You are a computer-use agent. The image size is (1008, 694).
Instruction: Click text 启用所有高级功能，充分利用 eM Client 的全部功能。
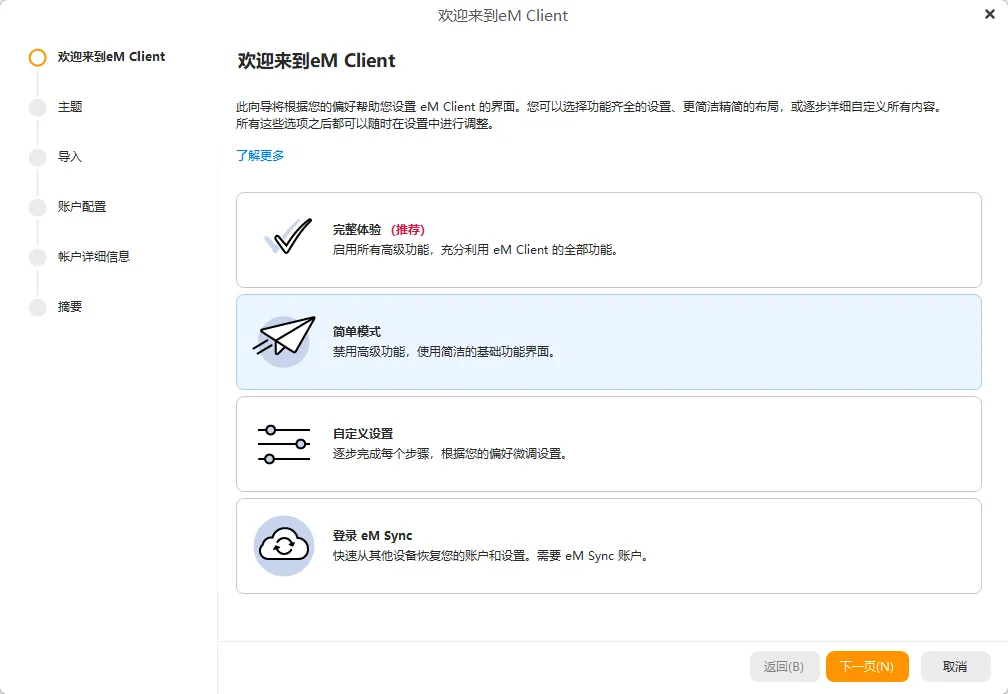coord(476,250)
